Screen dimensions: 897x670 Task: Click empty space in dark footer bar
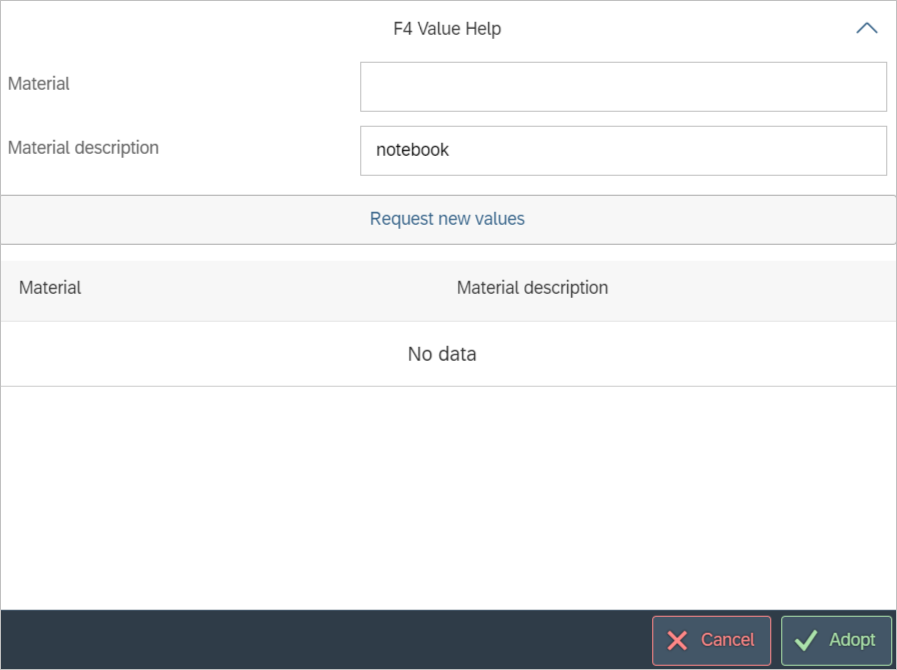pos(320,640)
